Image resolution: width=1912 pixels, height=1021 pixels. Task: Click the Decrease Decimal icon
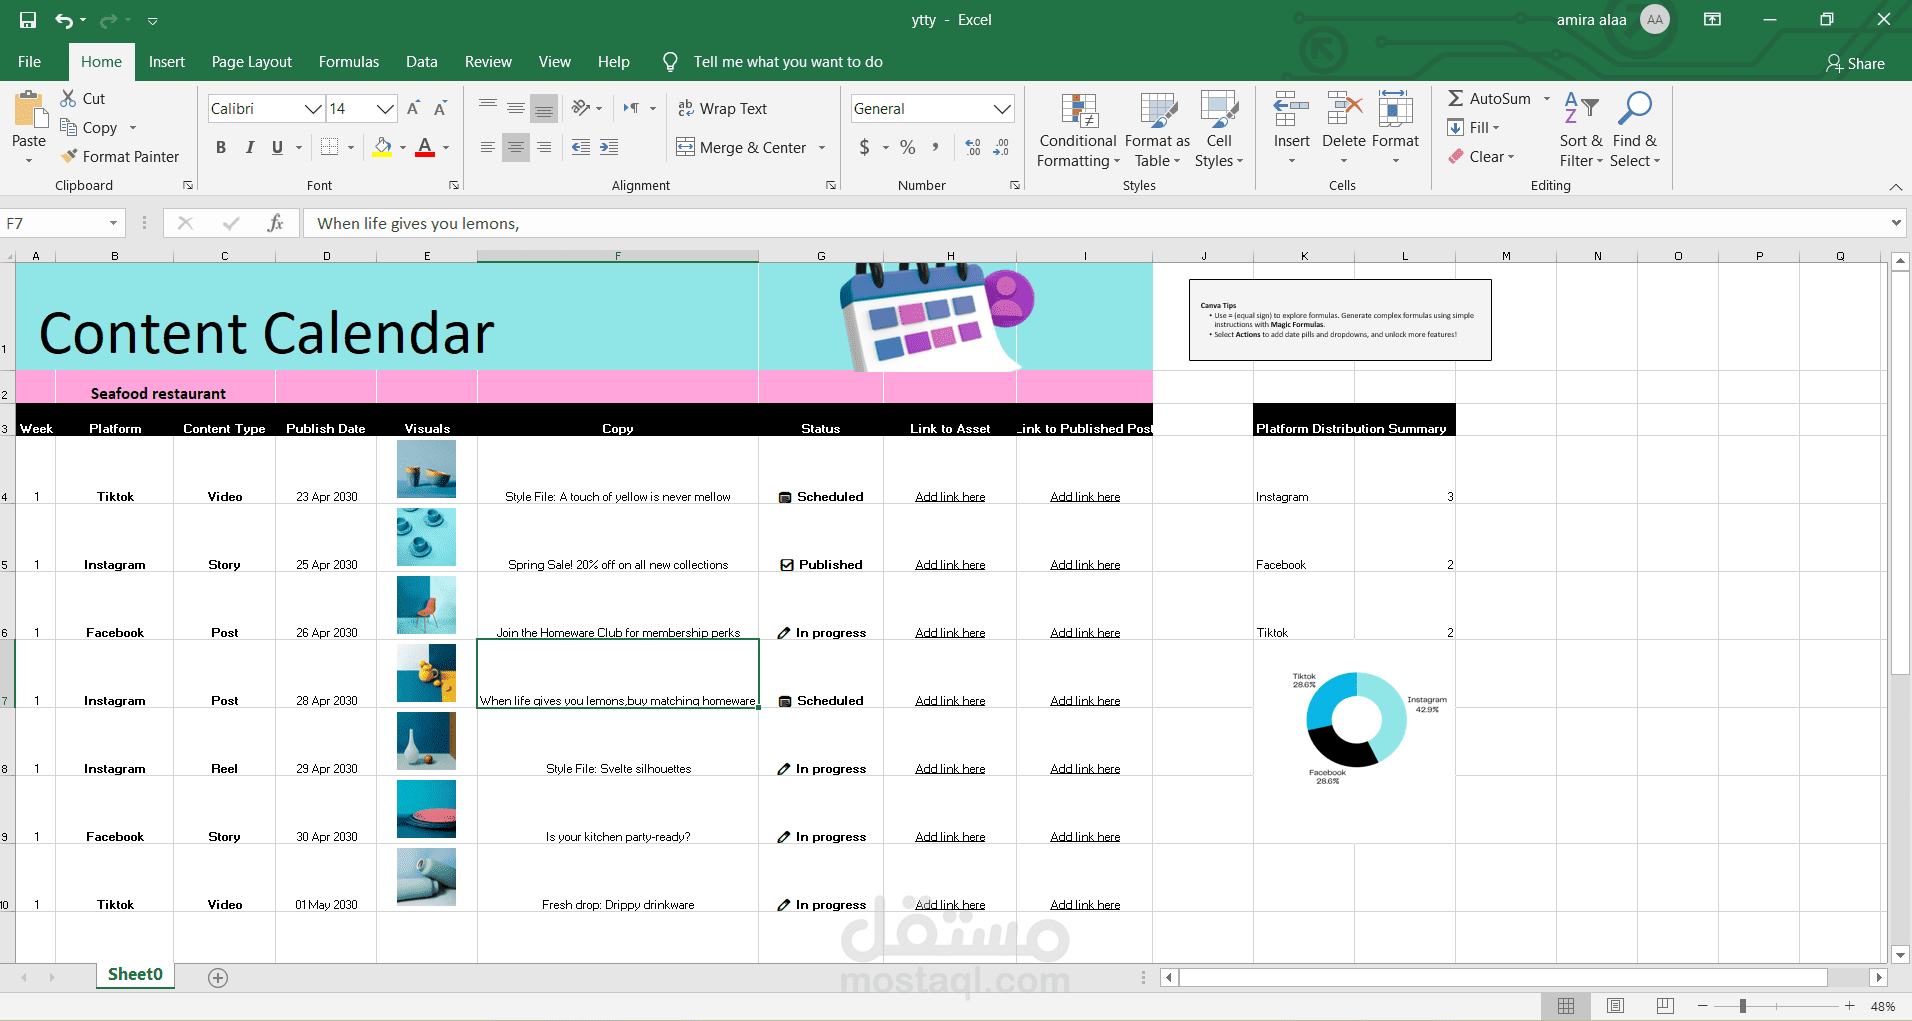click(1001, 147)
